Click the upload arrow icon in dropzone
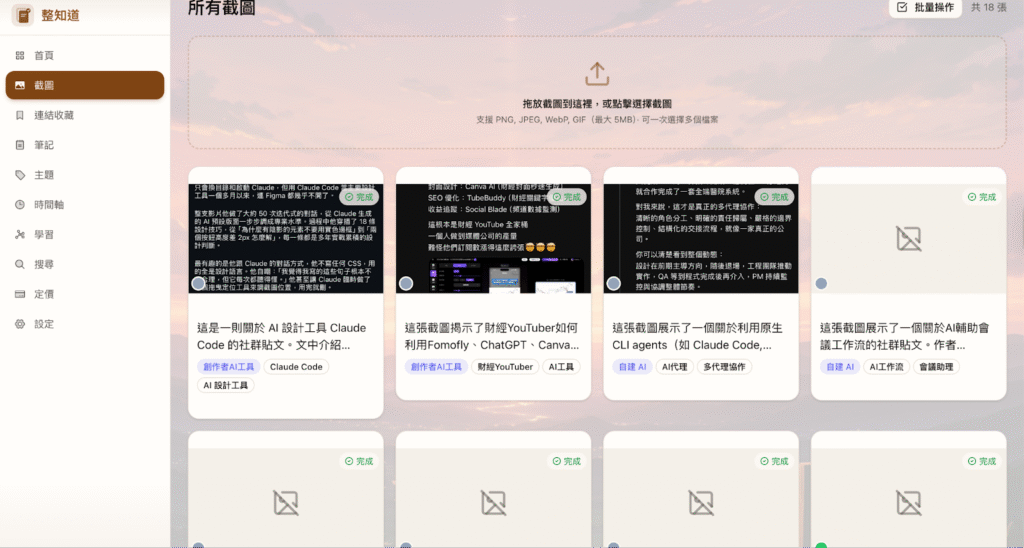This screenshot has width=1024, height=548. [x=597, y=74]
